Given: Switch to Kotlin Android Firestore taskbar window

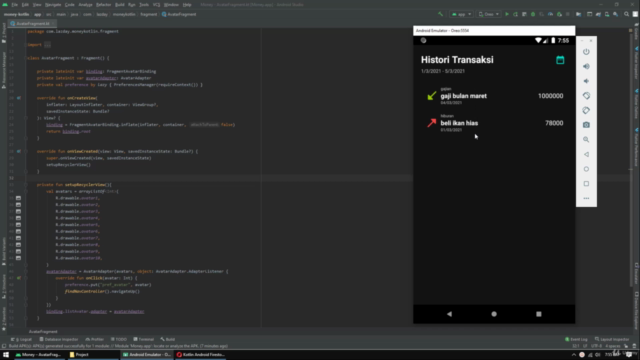Looking at the screenshot, I should coord(201,355).
